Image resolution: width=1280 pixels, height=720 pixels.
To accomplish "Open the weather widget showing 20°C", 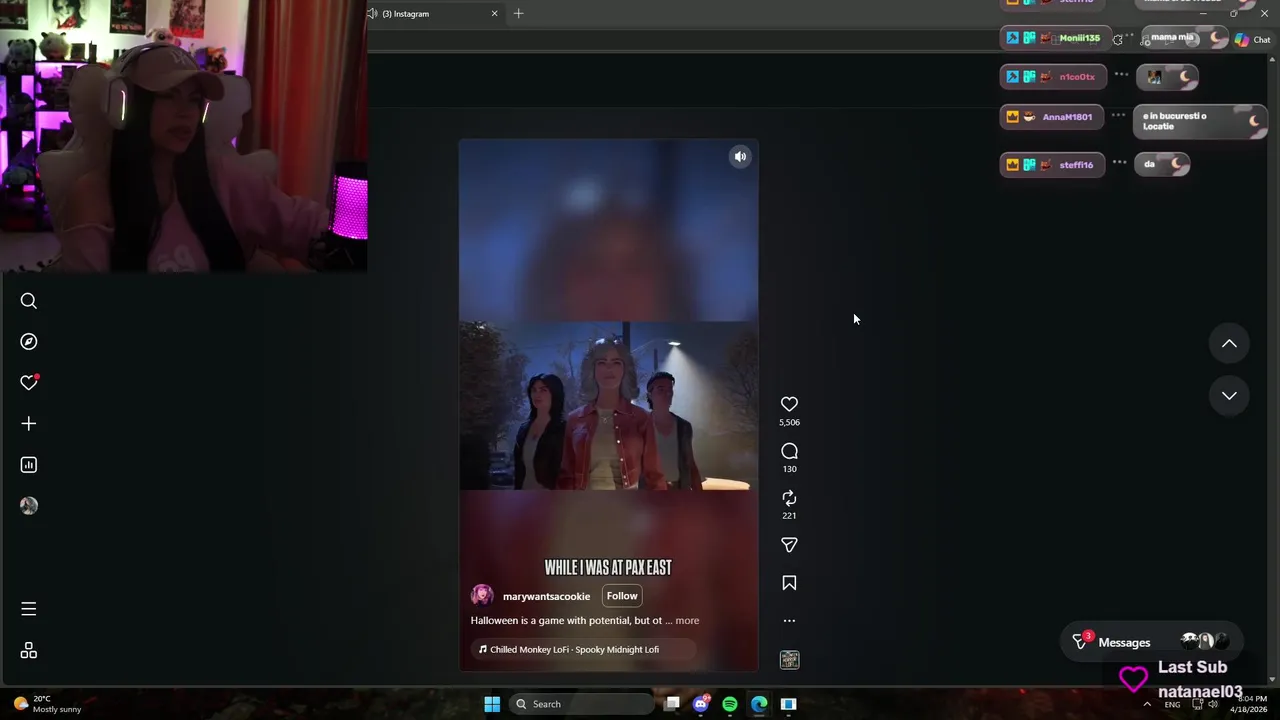I will tap(48, 704).
